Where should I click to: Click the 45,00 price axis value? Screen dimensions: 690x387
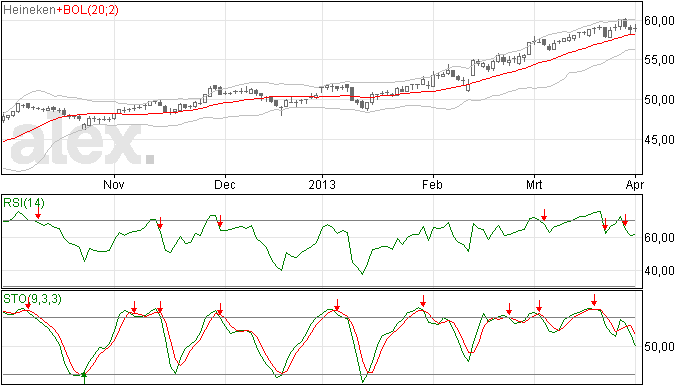click(x=660, y=140)
